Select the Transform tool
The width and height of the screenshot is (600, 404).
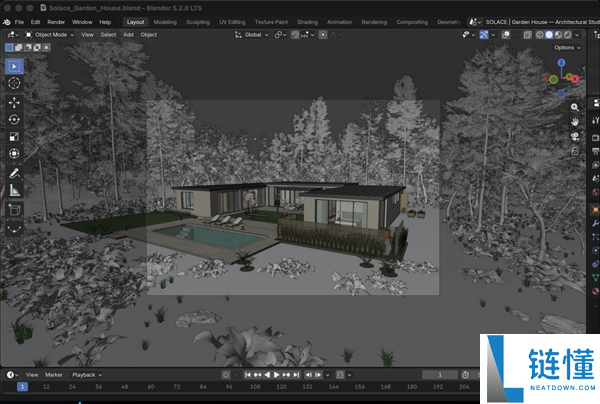coord(14,153)
